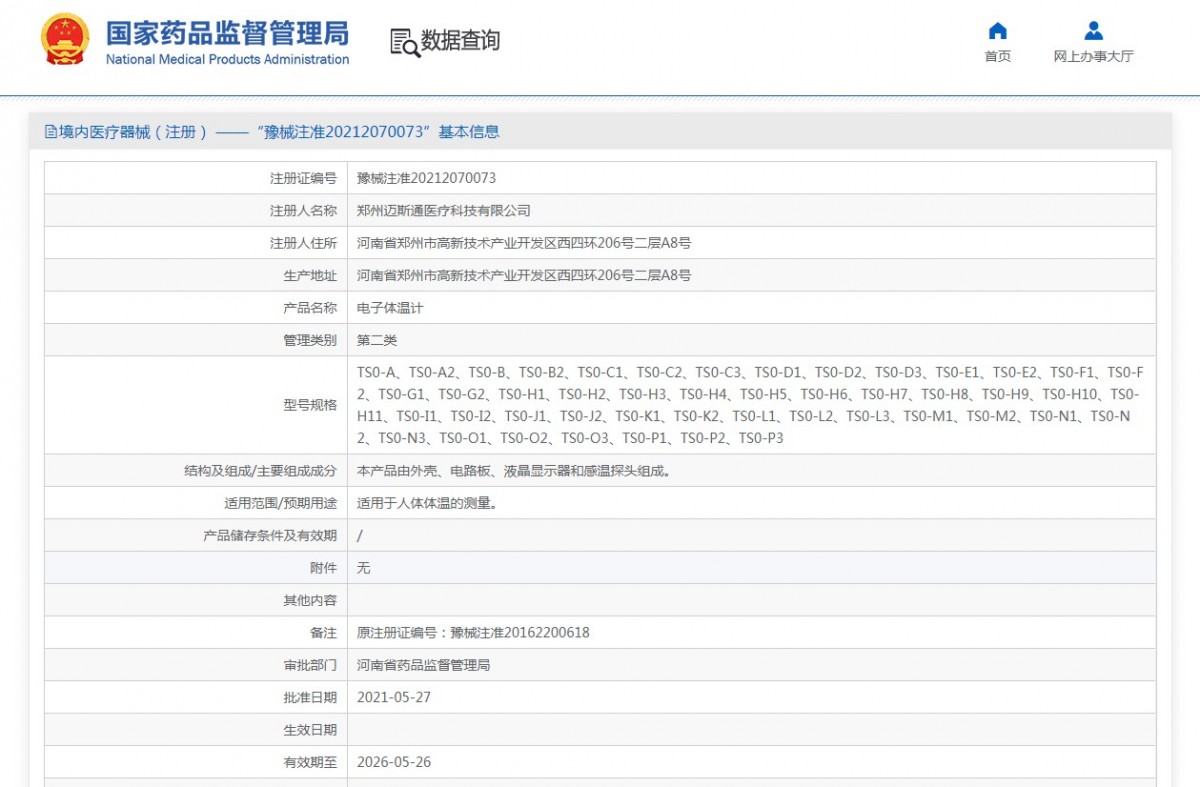Click the National Medical Products Administration subtitle

[x=227, y=60]
